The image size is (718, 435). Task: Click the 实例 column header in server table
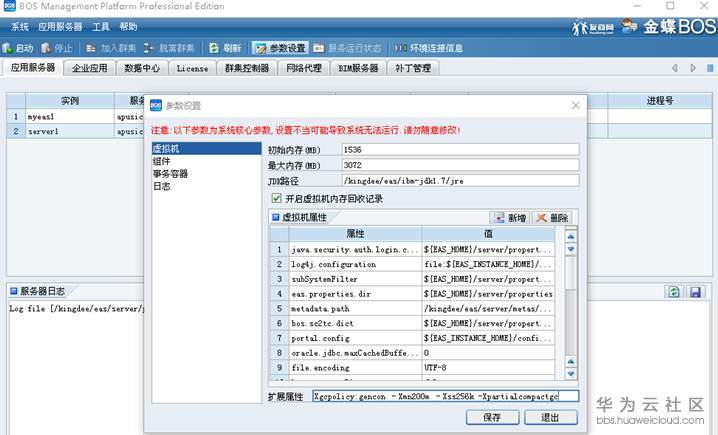coord(70,100)
